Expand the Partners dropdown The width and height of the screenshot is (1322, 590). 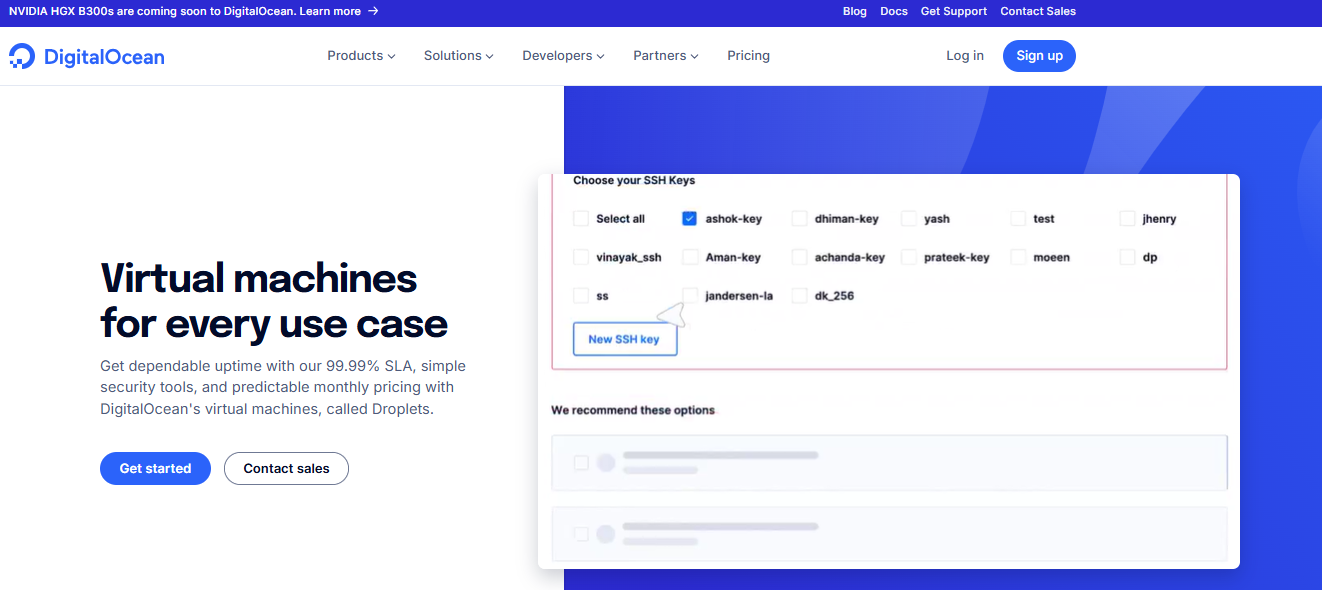coord(665,56)
